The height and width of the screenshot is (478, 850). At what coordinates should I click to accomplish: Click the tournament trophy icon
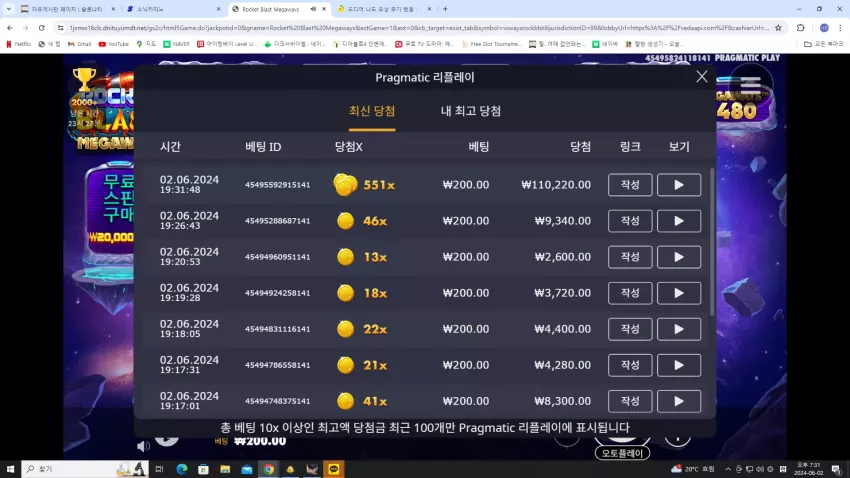84,80
